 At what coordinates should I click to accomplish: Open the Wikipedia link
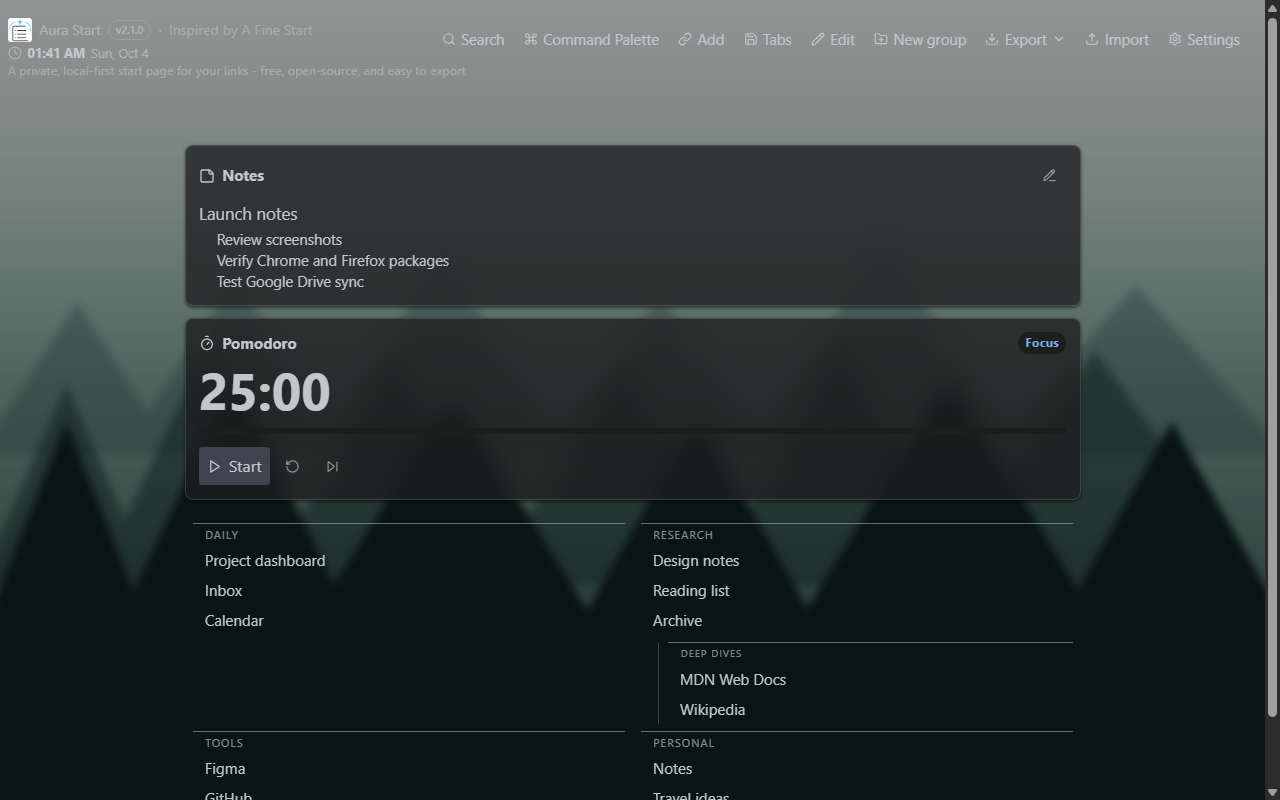712,710
